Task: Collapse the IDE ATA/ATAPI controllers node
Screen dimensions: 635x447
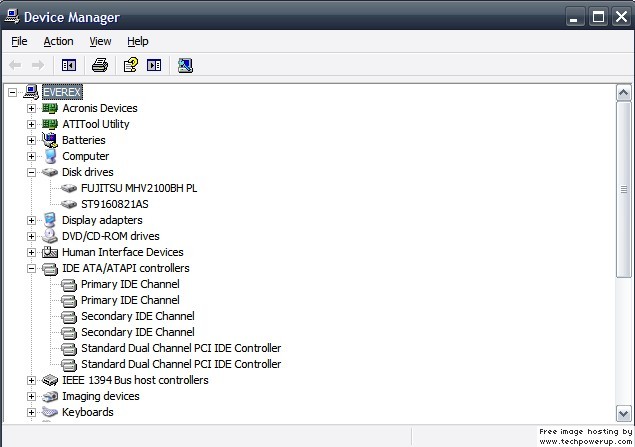Action: (31, 268)
